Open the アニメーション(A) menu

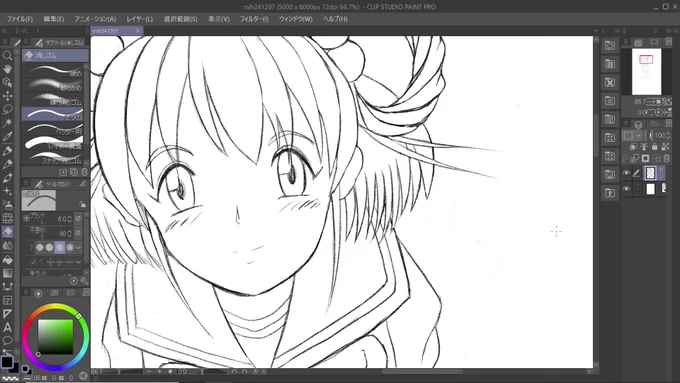click(x=95, y=19)
